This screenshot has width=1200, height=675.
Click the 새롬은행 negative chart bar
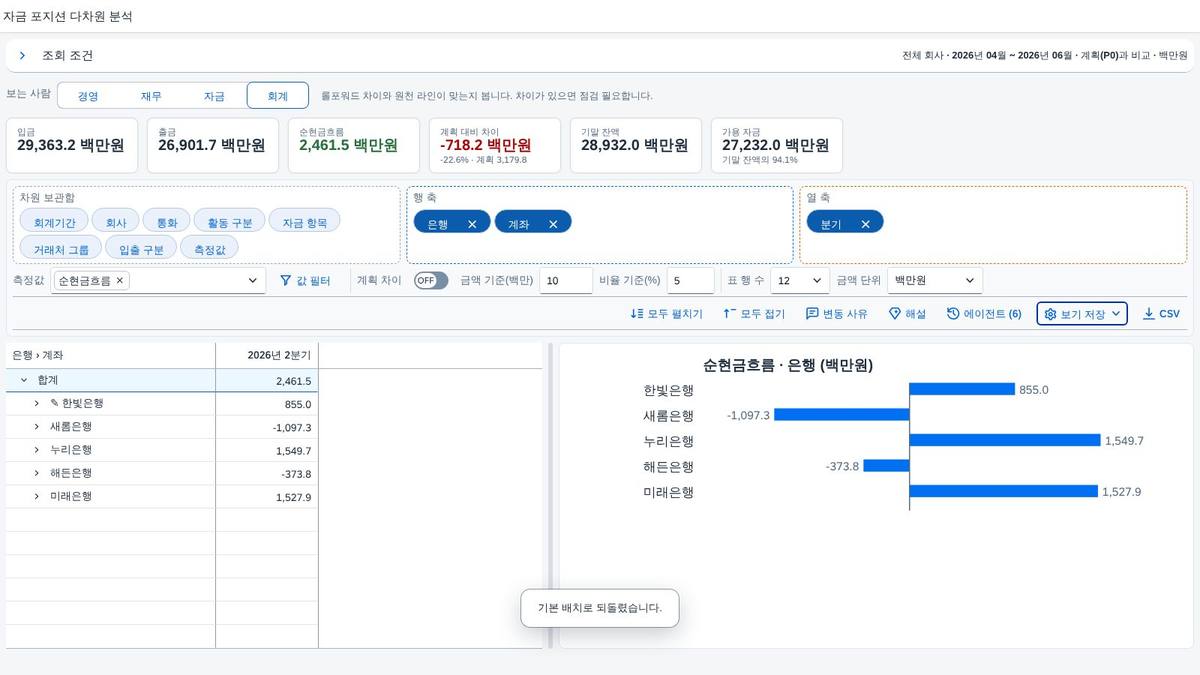[x=842, y=414]
